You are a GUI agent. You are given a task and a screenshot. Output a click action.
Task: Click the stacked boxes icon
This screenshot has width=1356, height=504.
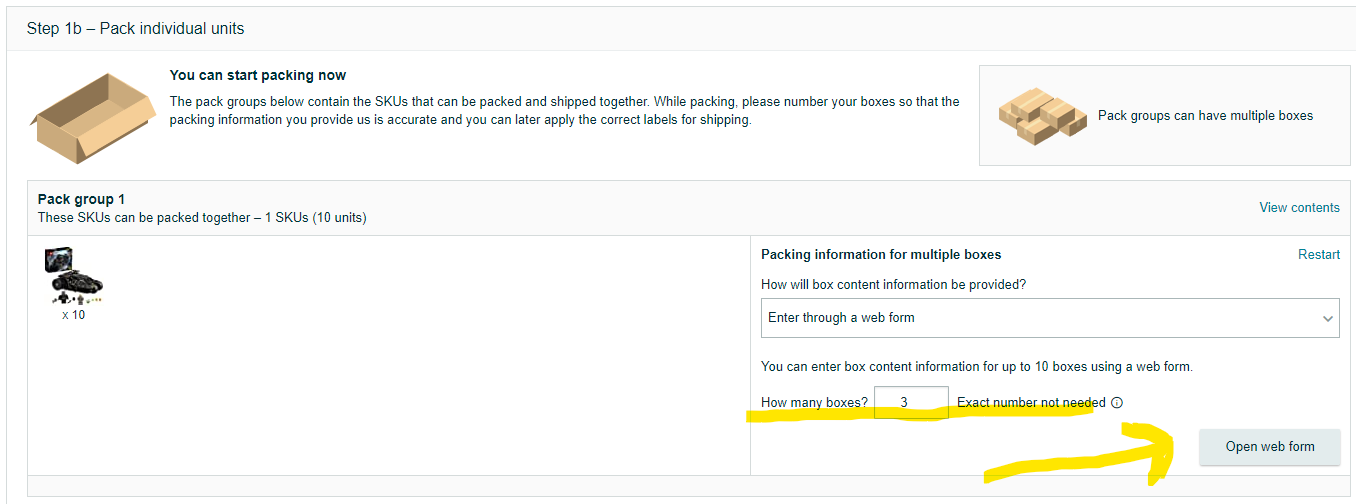(1042, 115)
